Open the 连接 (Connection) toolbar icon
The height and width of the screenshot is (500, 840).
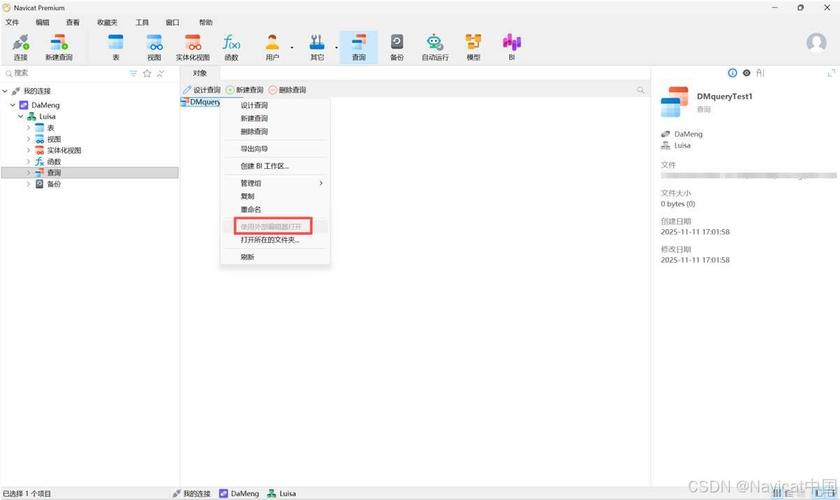(20, 47)
